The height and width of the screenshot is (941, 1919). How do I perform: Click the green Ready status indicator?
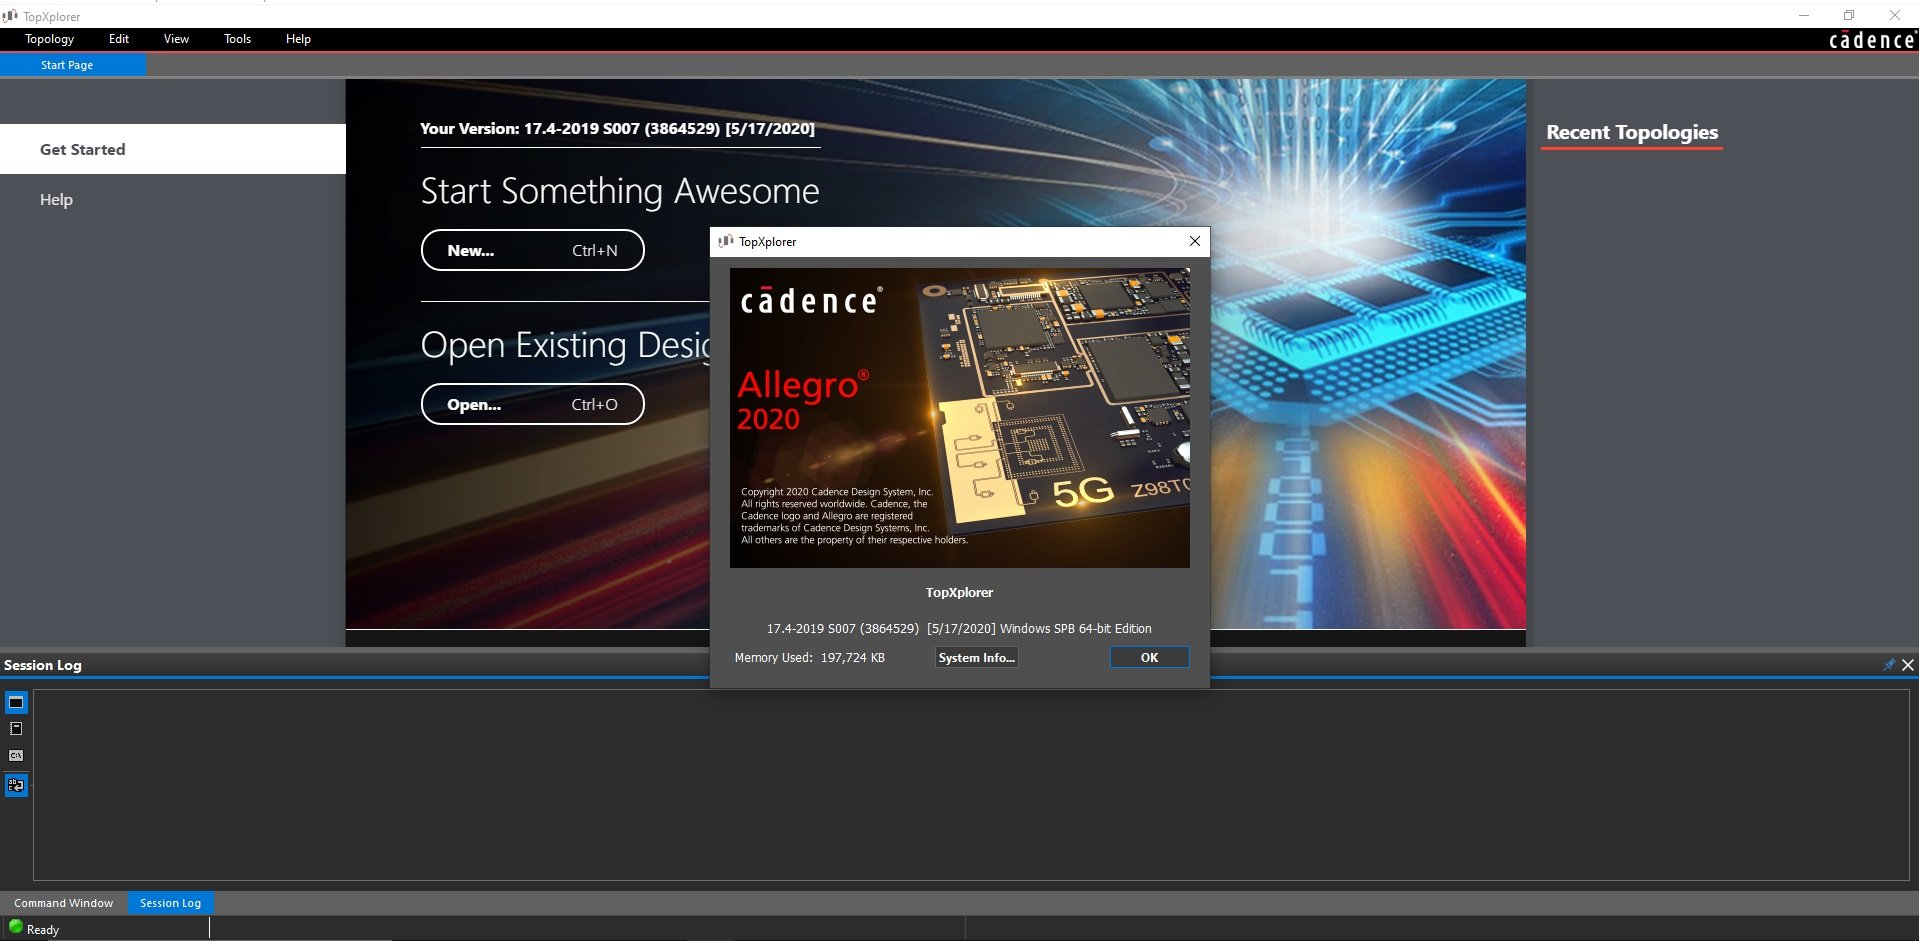(x=16, y=927)
